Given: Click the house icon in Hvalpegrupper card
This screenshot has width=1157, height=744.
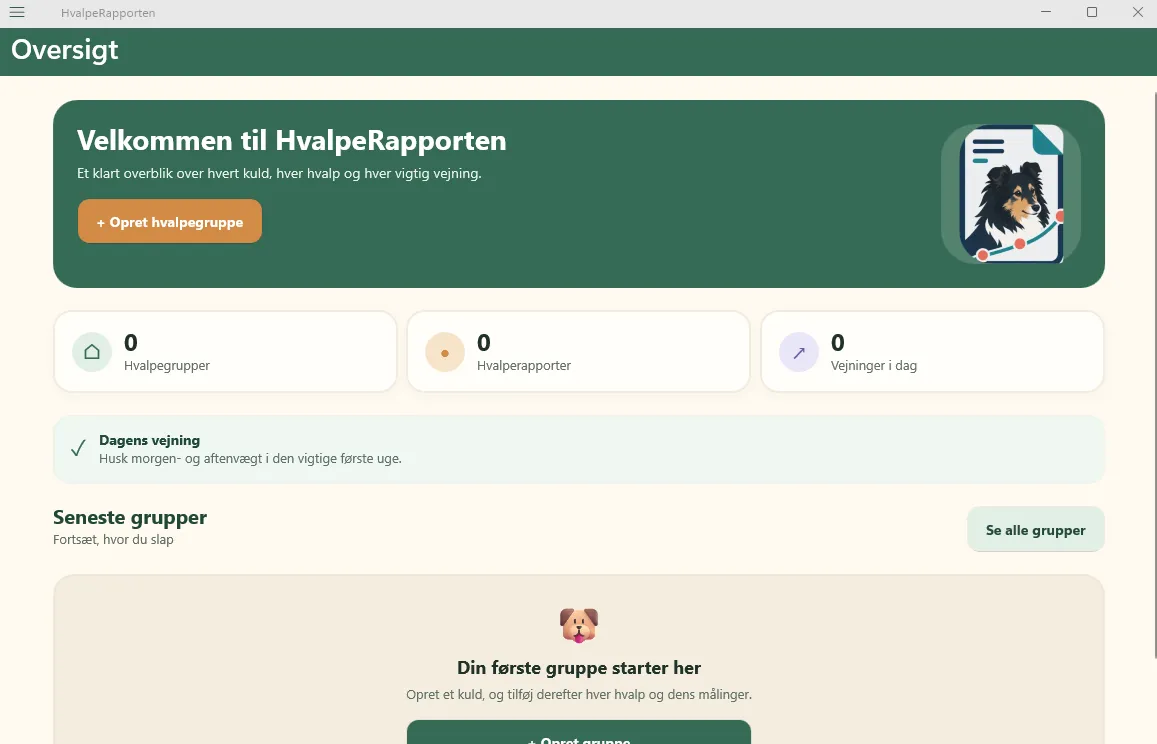Looking at the screenshot, I should [x=91, y=352].
